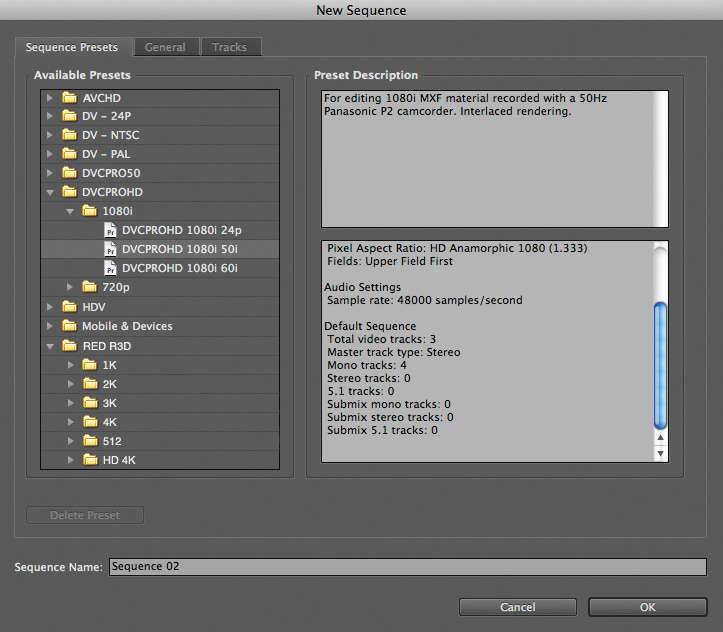Image resolution: width=723 pixels, height=632 pixels.
Task: Expand the DV – PAL presets folder
Action: pos(50,154)
